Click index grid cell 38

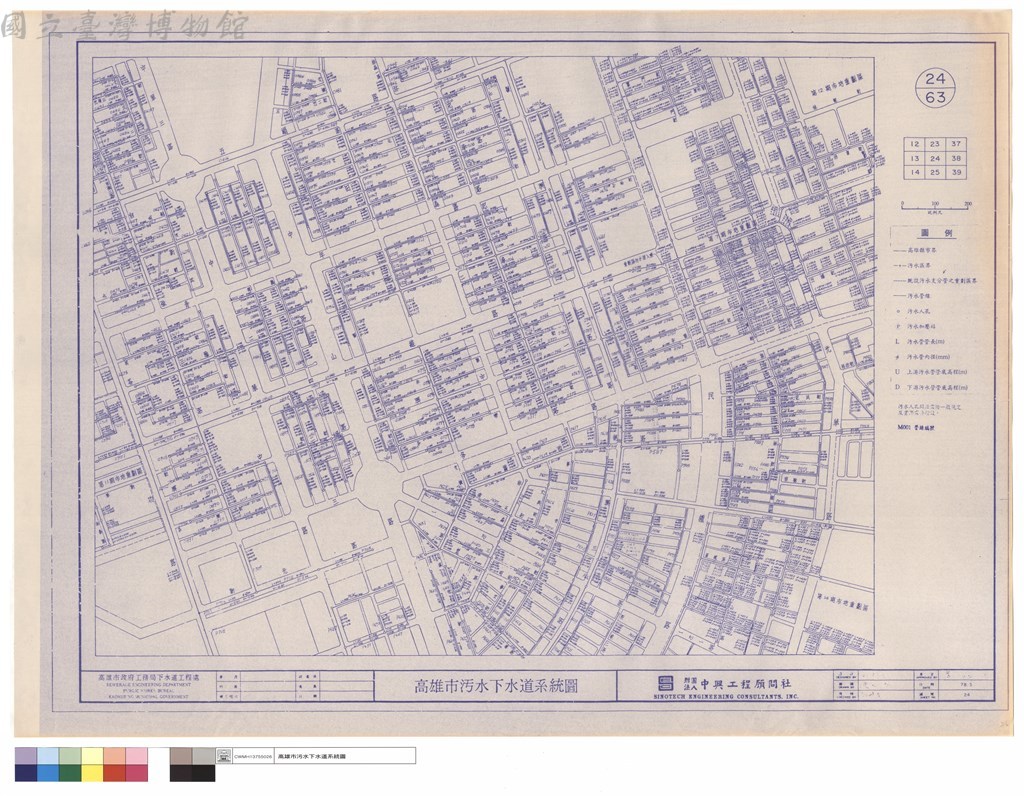point(956,158)
